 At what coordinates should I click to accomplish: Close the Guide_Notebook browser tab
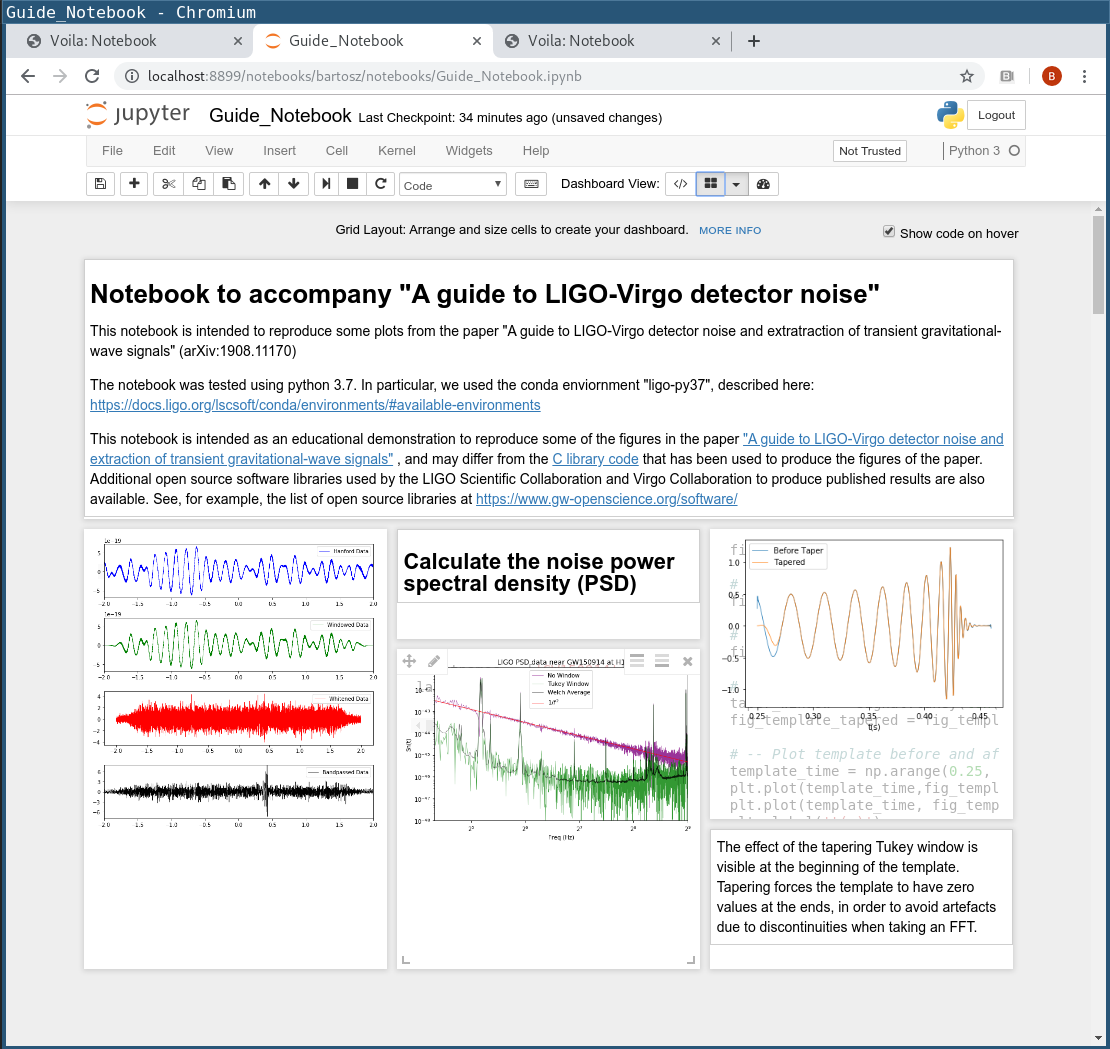pyautogui.click(x=477, y=41)
